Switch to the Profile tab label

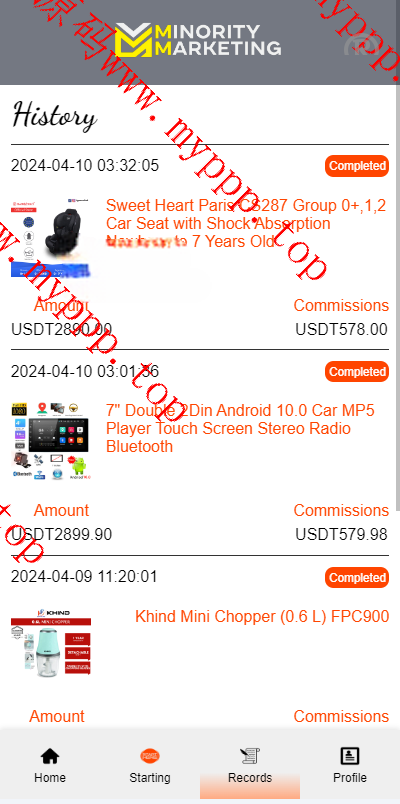click(x=350, y=777)
